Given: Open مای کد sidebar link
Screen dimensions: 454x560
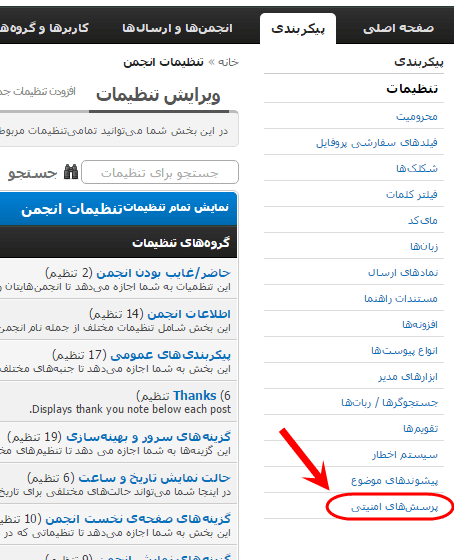Looking at the screenshot, I should [423, 220].
